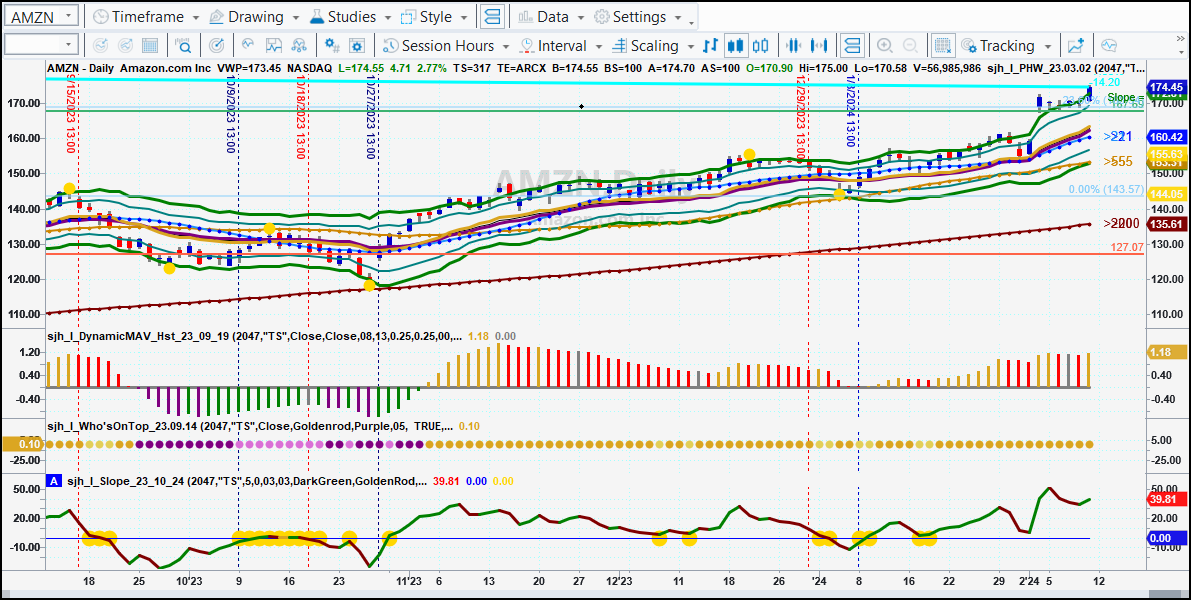Click the 12/29/2023 13:00 vertical line marker
Image resolution: width=1191 pixels, height=600 pixels.
(800, 116)
